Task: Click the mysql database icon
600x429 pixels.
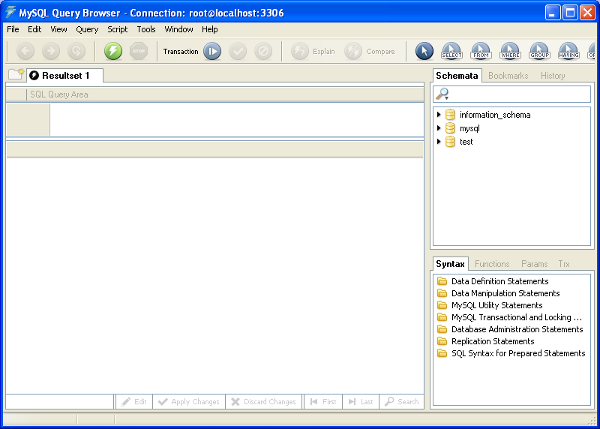Action: point(450,128)
